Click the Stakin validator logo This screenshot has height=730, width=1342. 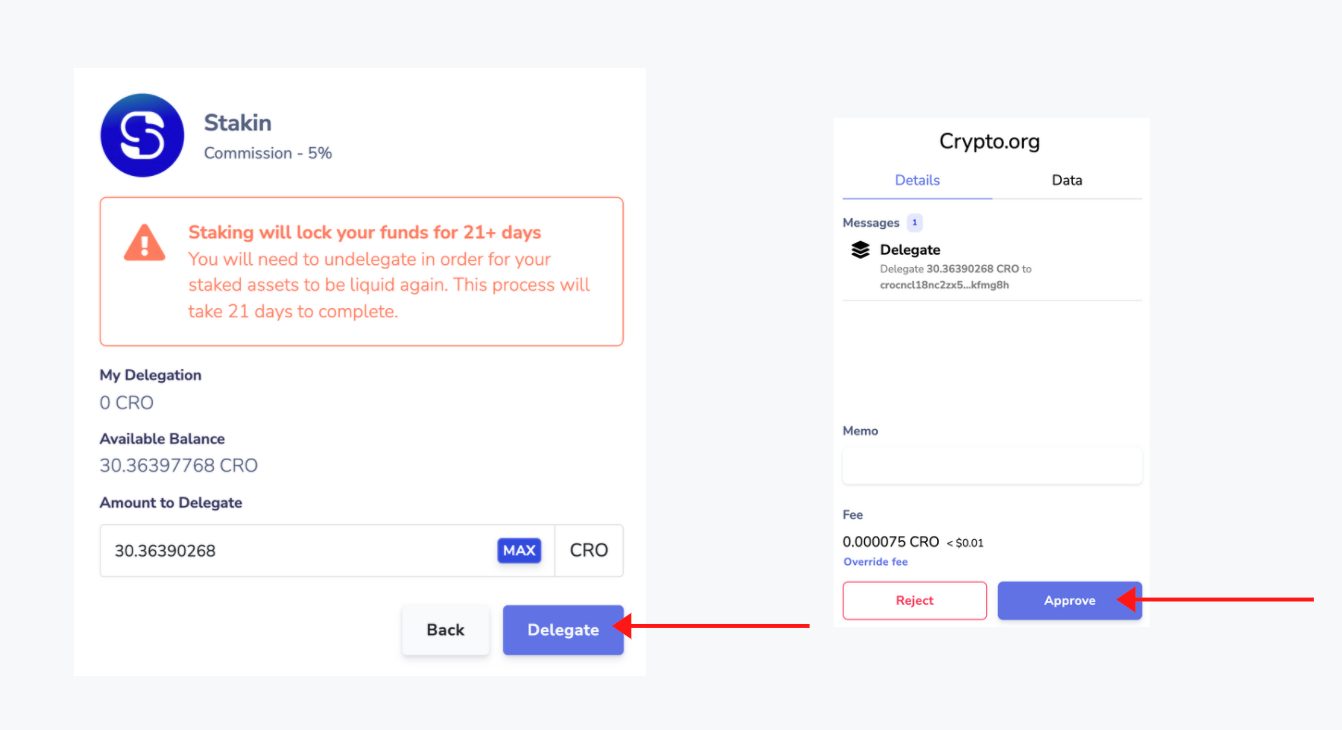143,136
